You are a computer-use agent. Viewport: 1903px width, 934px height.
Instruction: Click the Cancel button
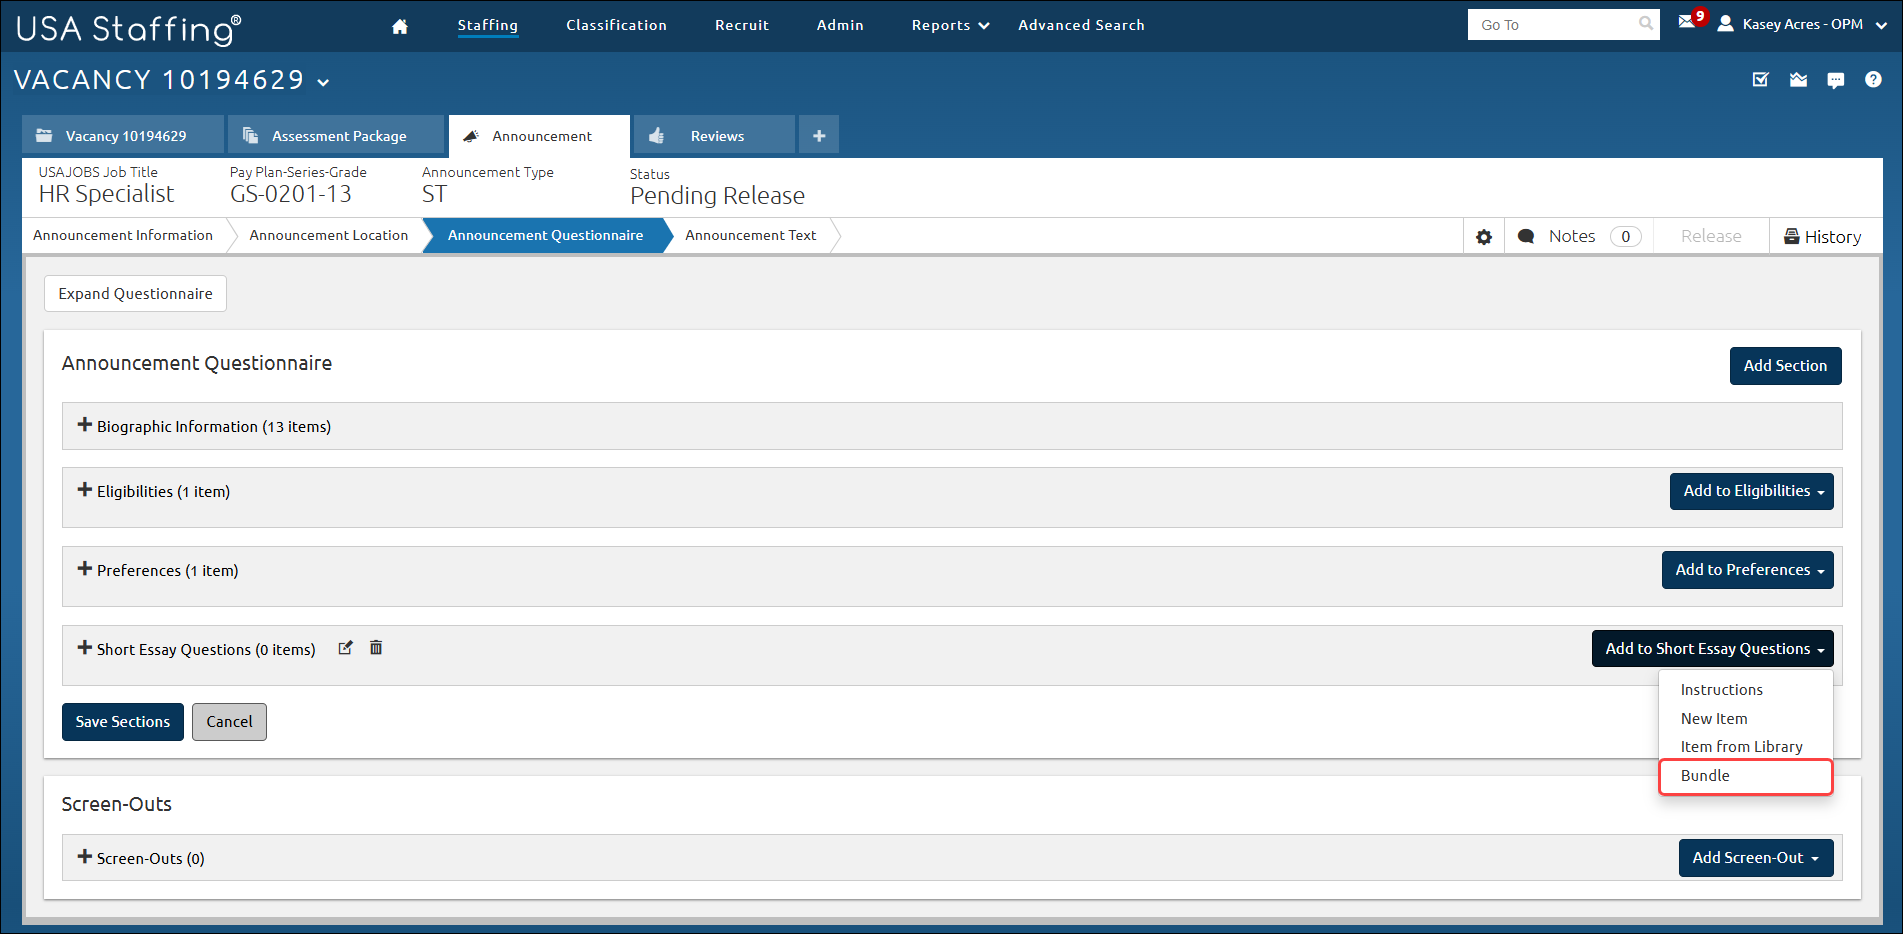229,722
